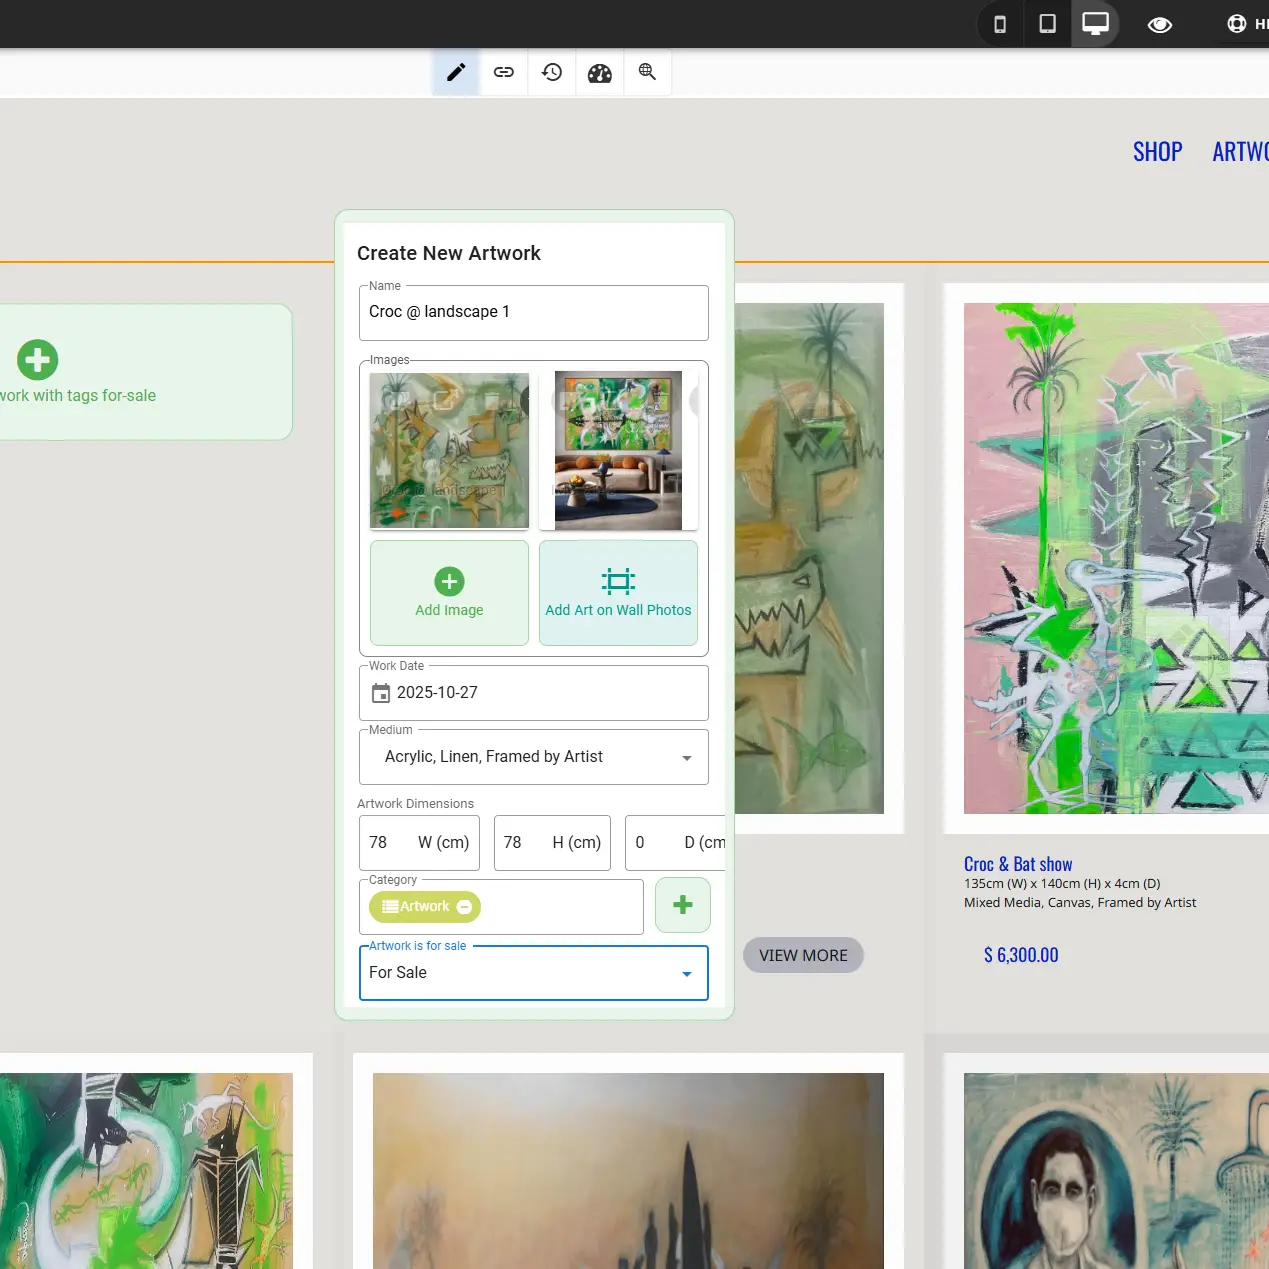Open the history clock tool

pos(552,72)
